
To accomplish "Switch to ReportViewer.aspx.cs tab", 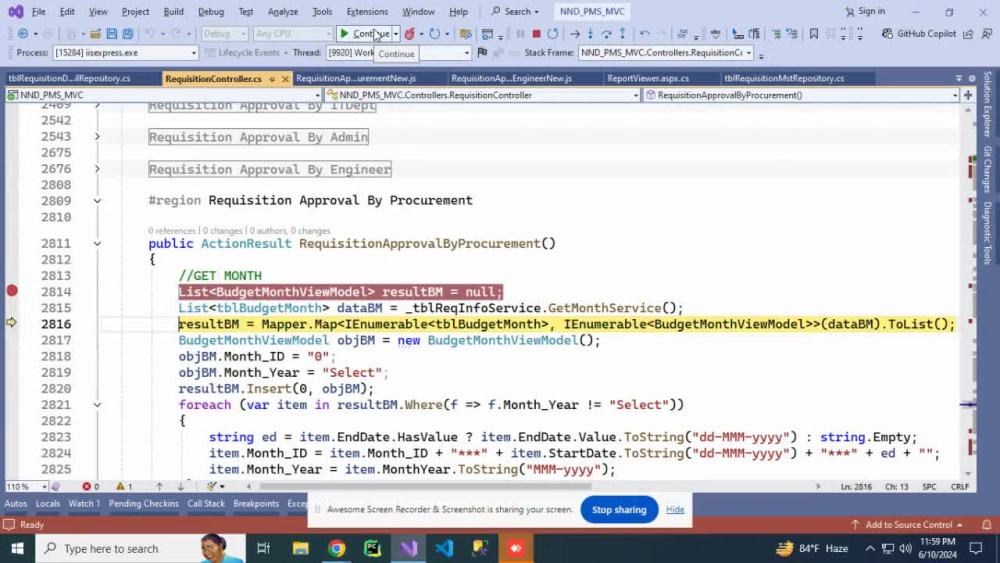I will click(x=648, y=78).
